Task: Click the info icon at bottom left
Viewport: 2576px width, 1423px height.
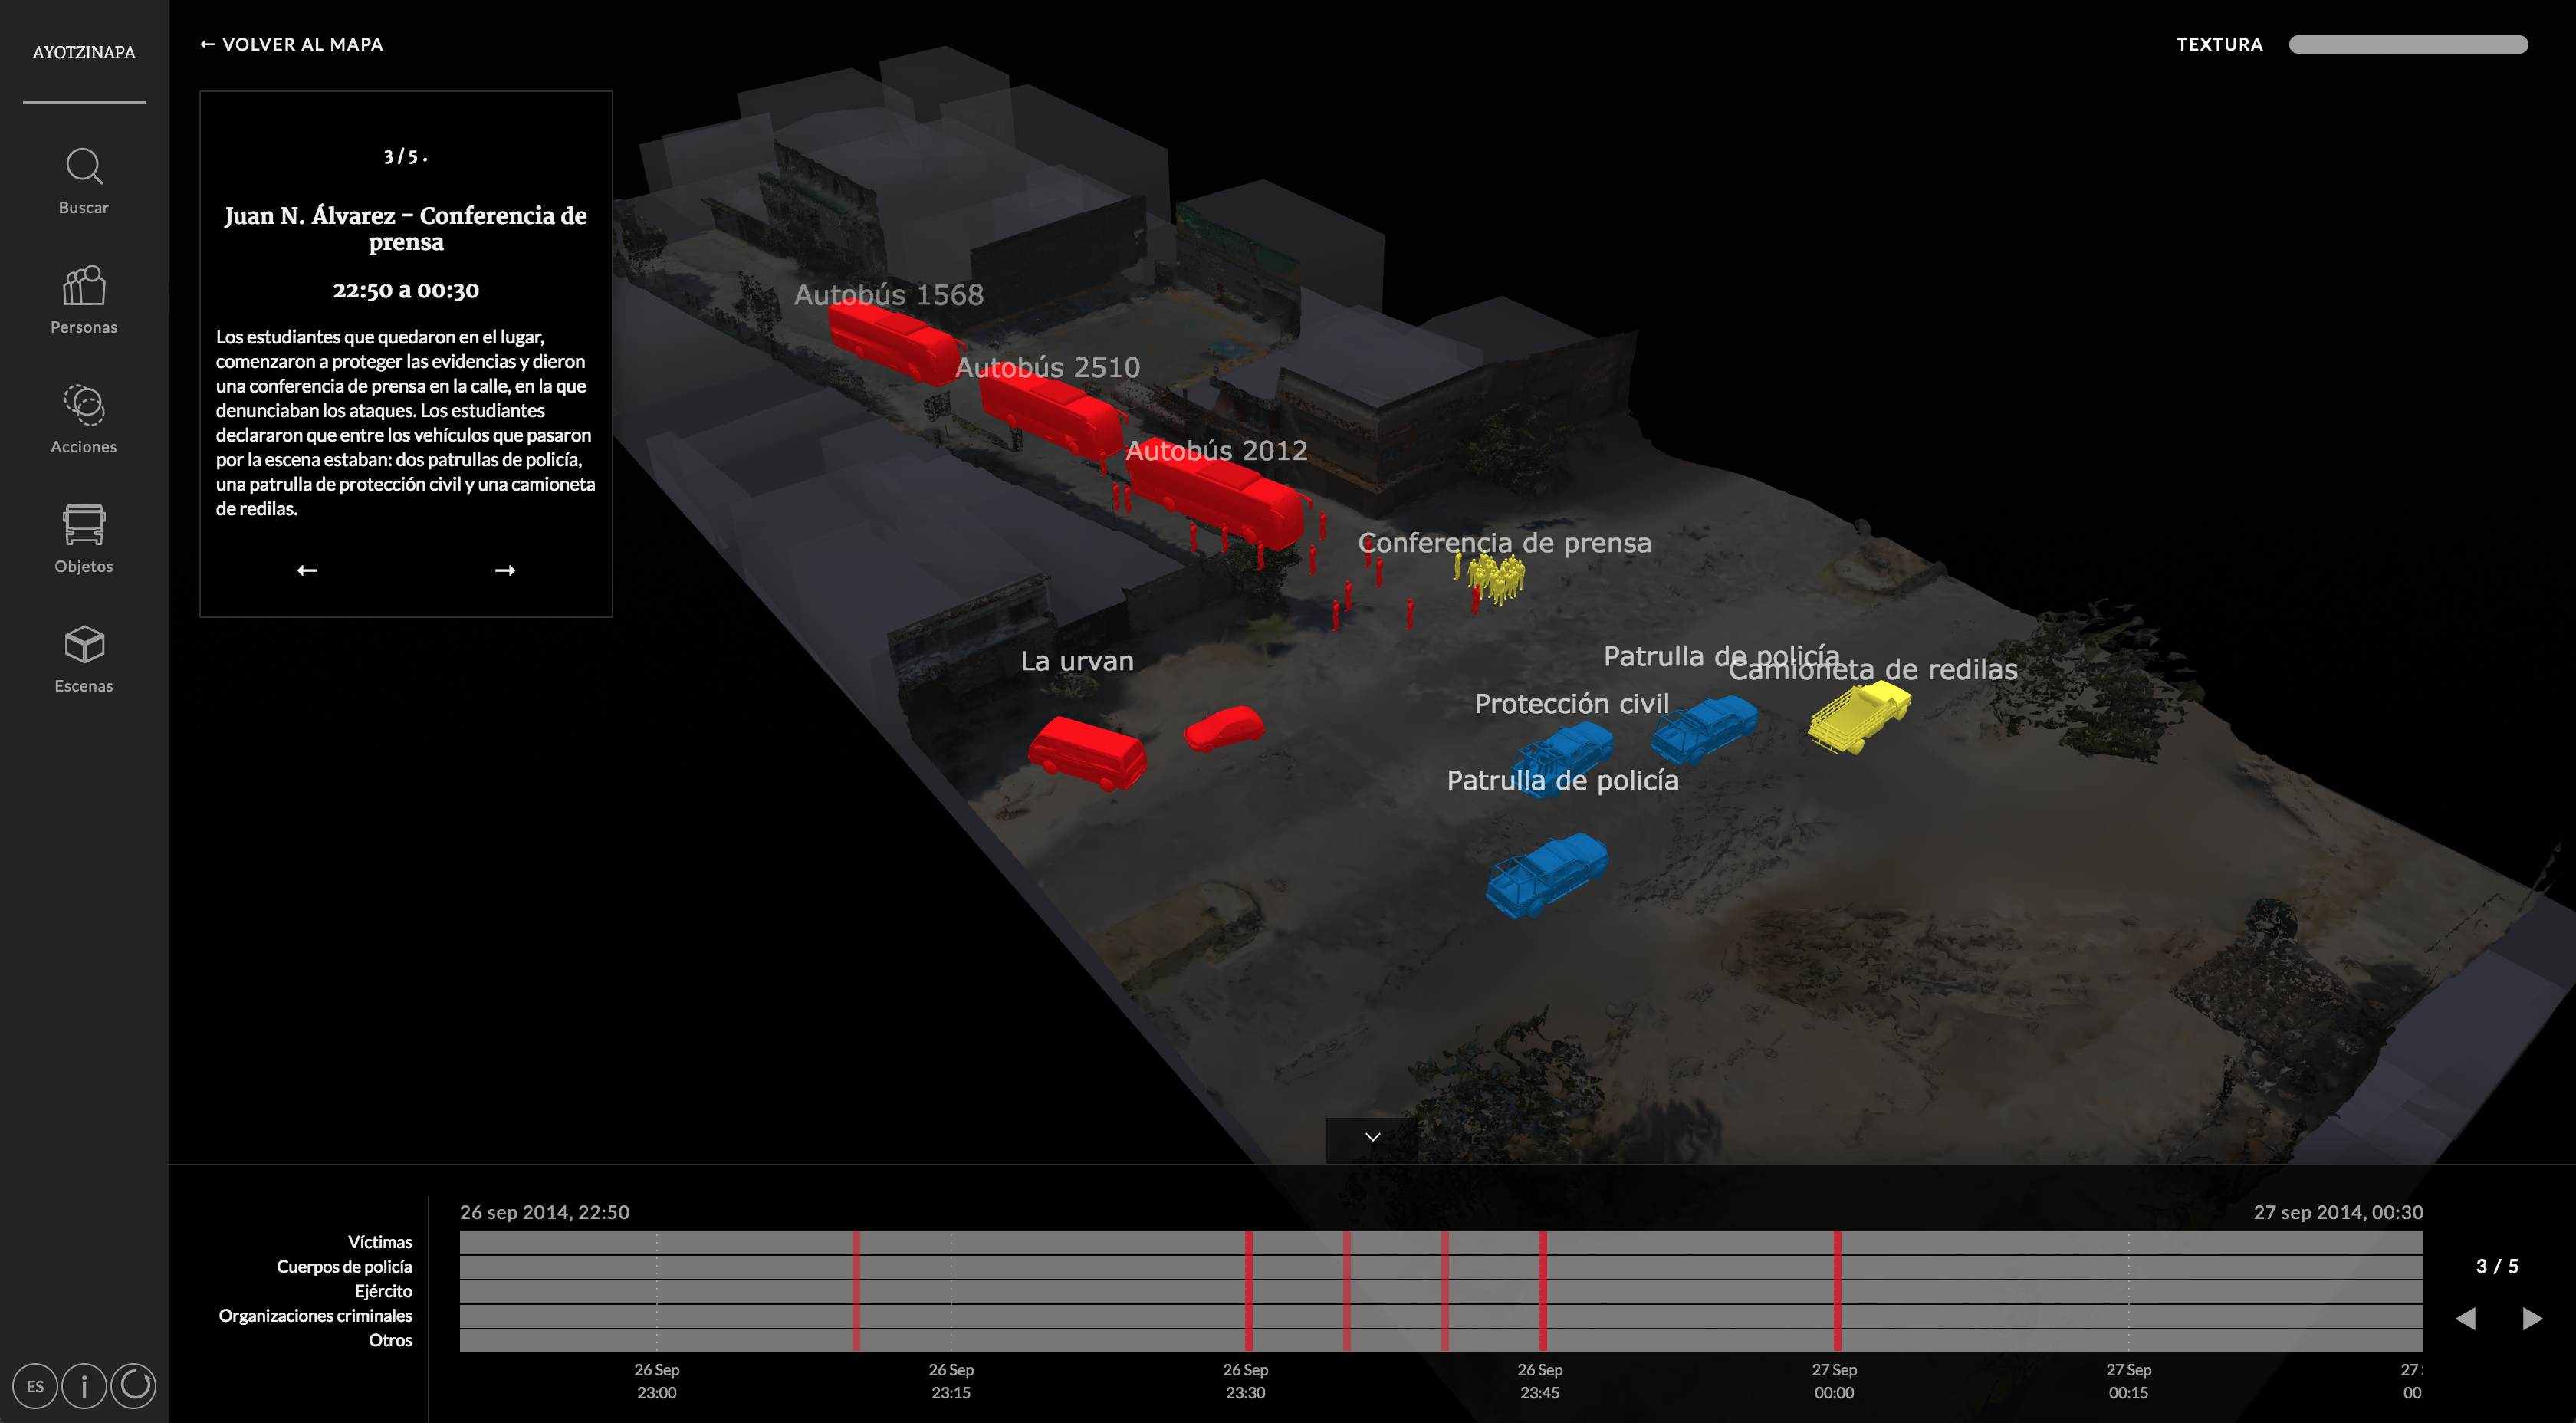Action: (84, 1386)
